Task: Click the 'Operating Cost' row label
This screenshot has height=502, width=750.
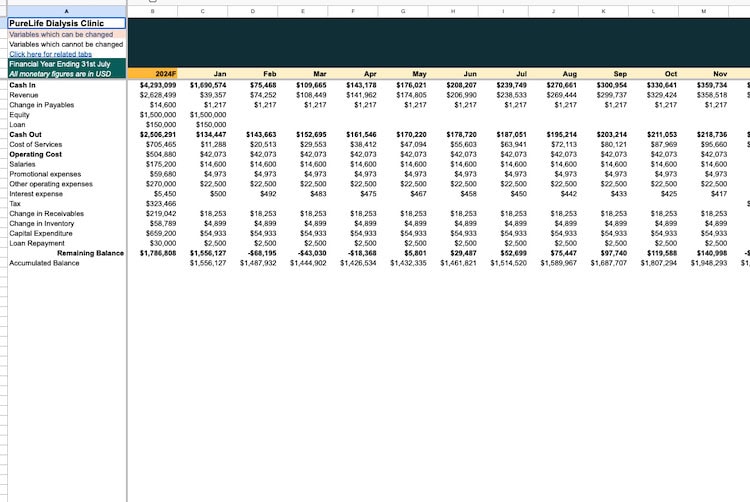Action: pyautogui.click(x=36, y=154)
